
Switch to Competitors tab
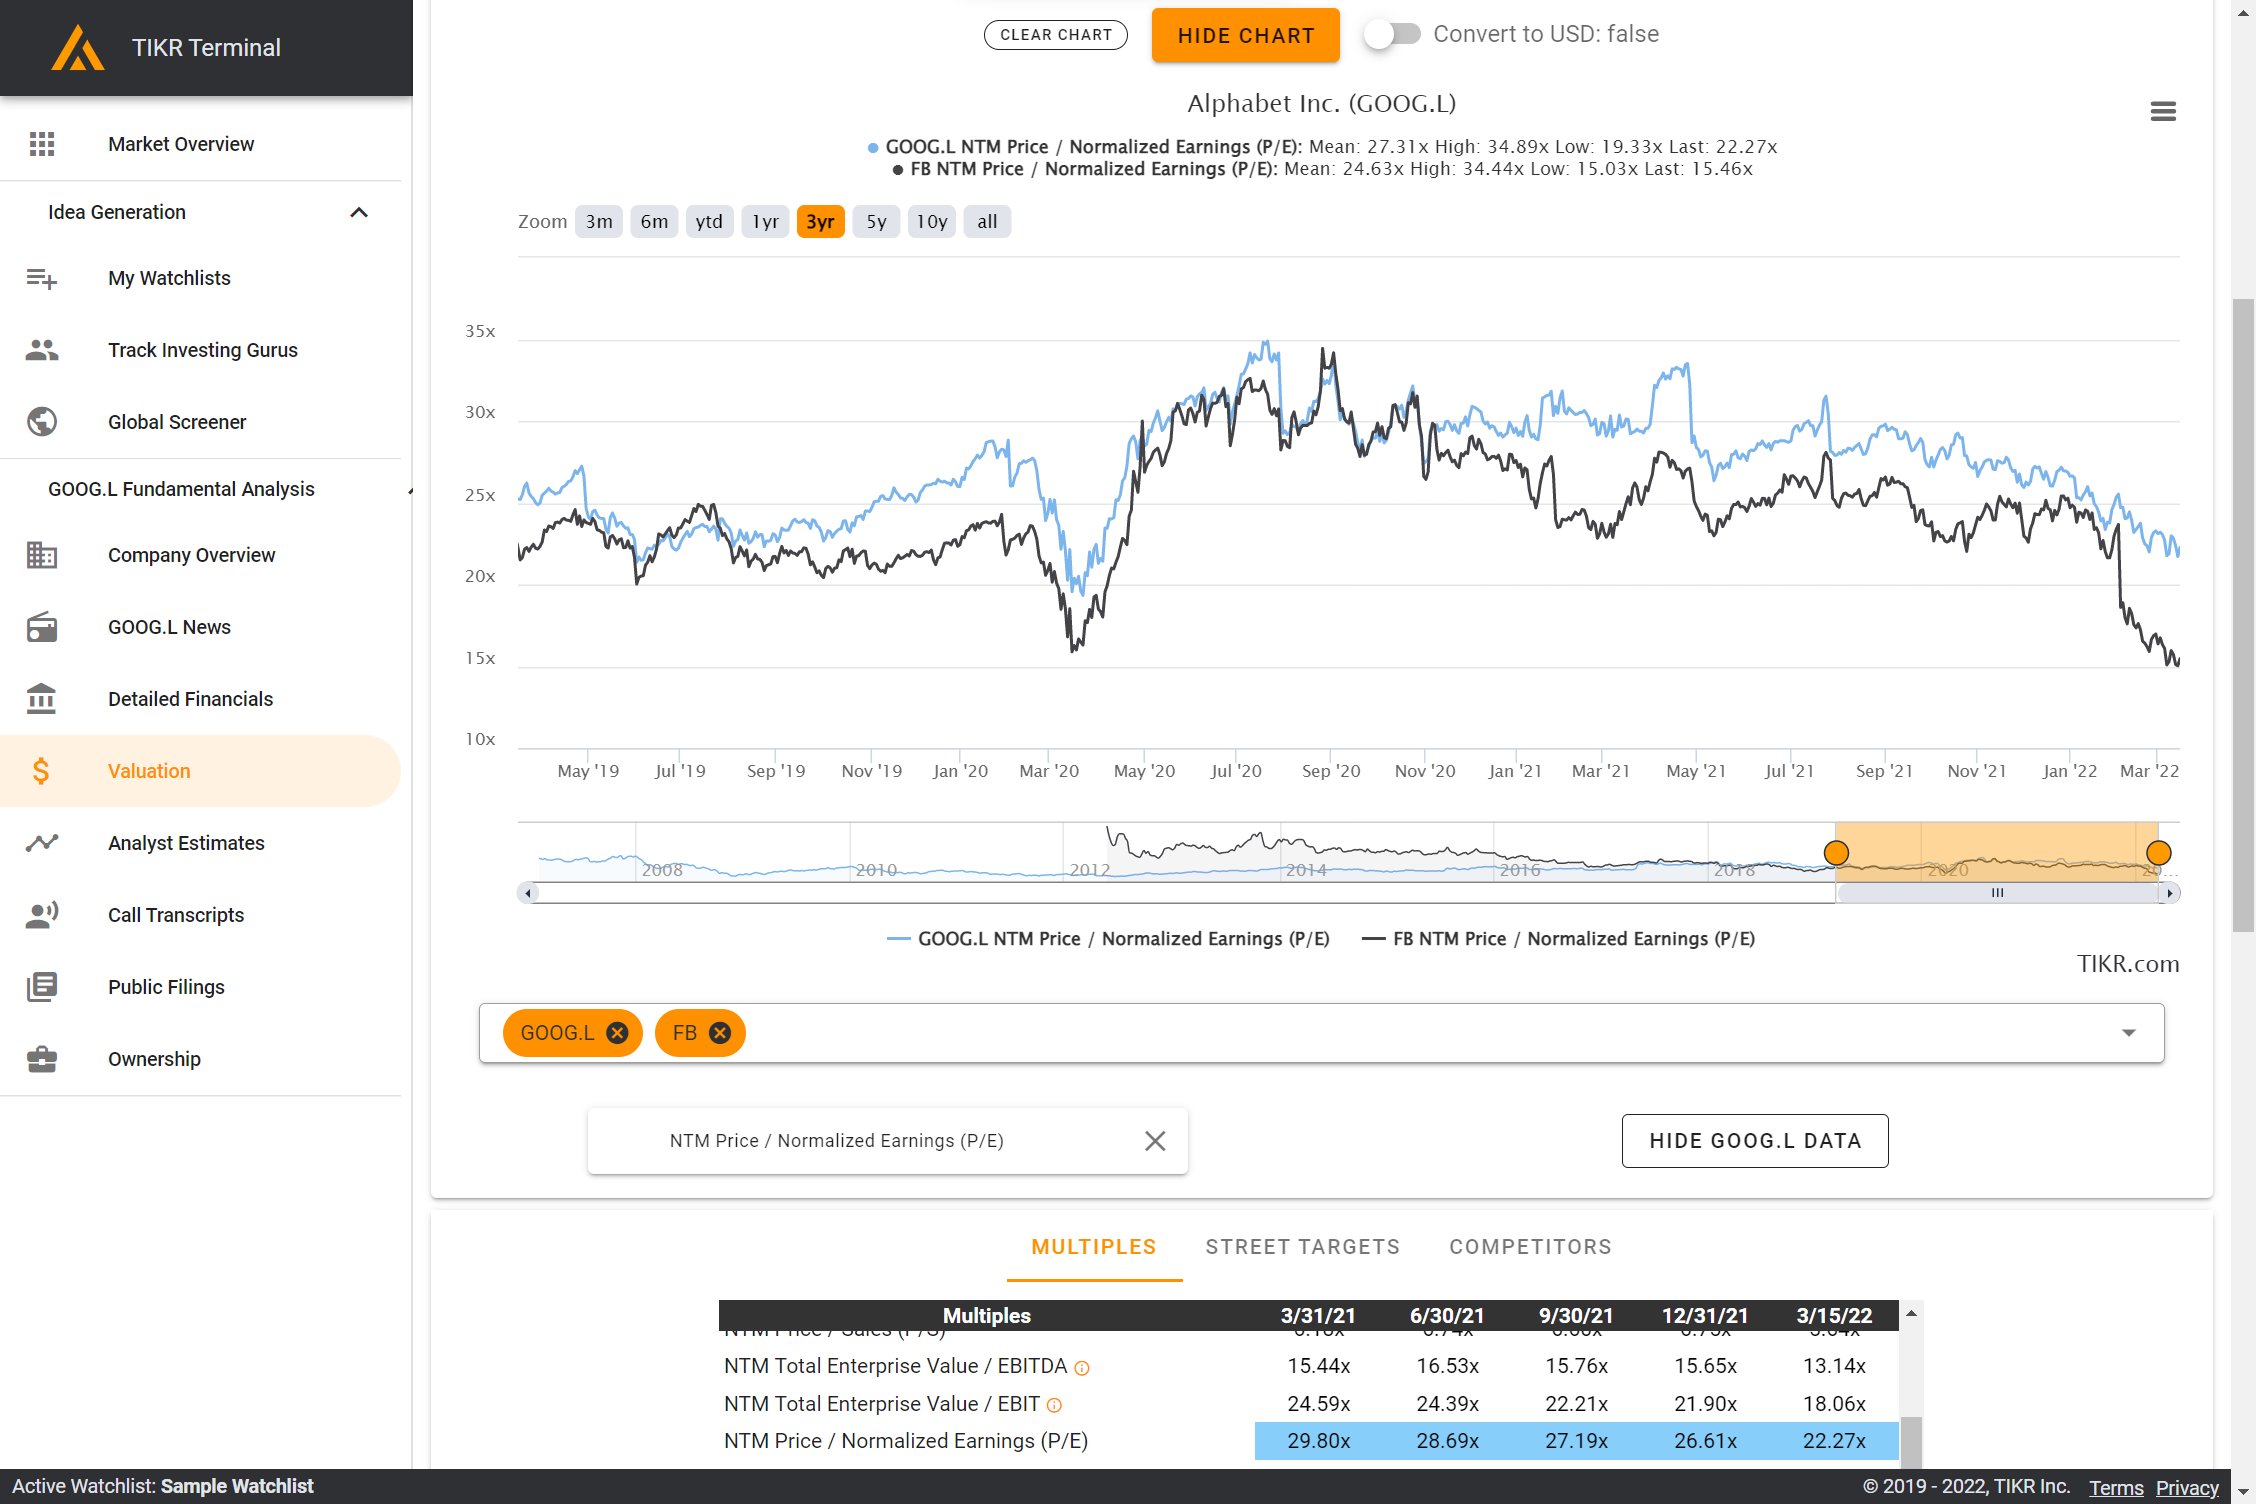coord(1531,1247)
